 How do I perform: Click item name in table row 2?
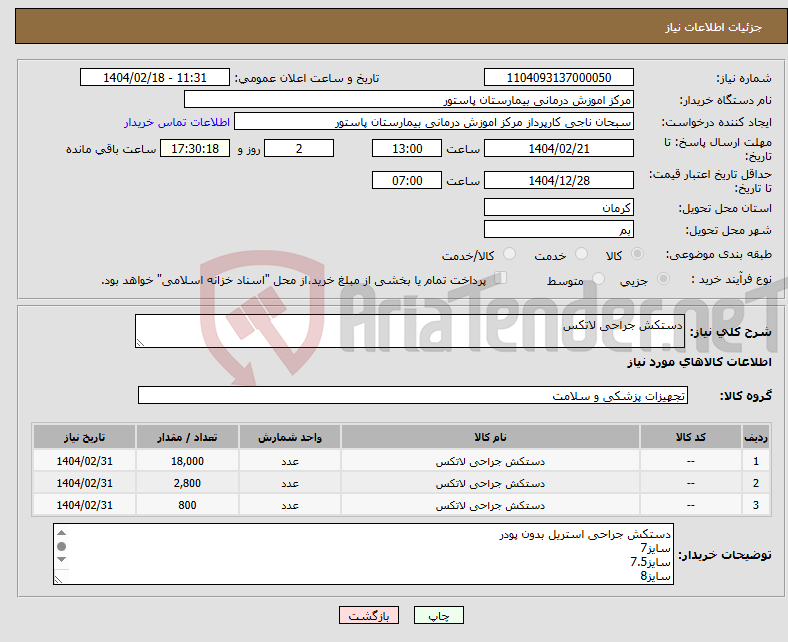490,483
